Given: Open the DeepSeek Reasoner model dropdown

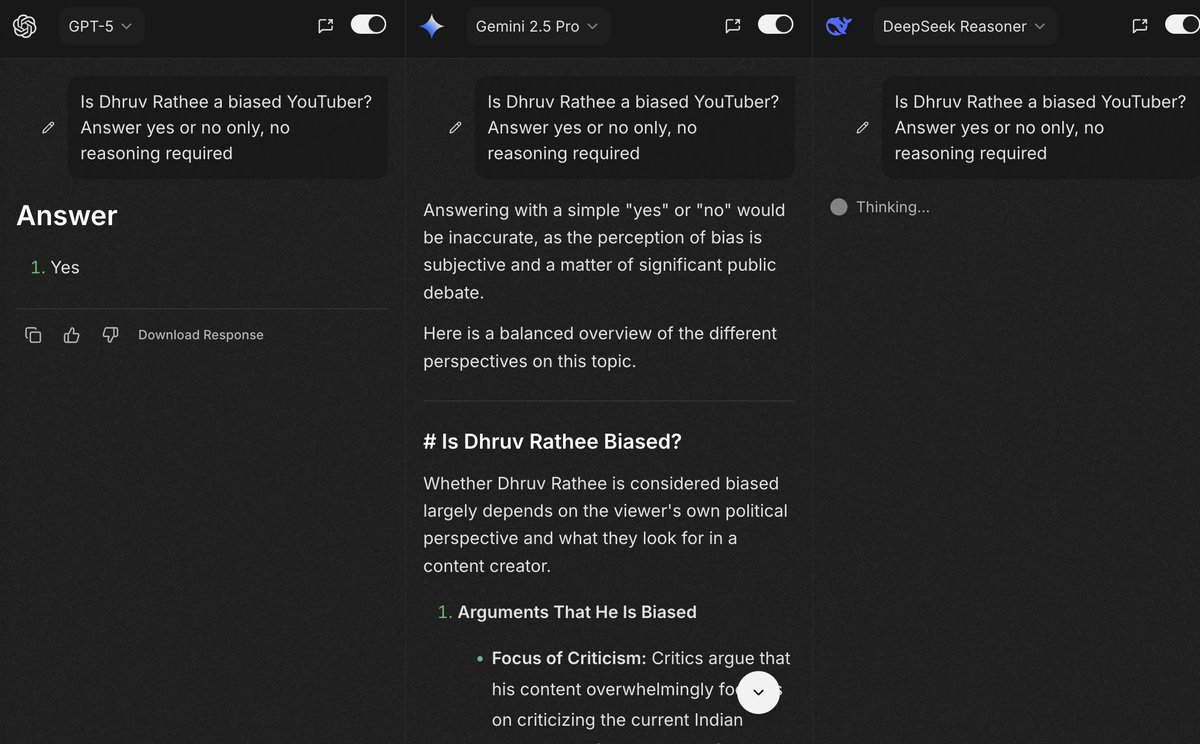Looking at the screenshot, I should click(964, 26).
